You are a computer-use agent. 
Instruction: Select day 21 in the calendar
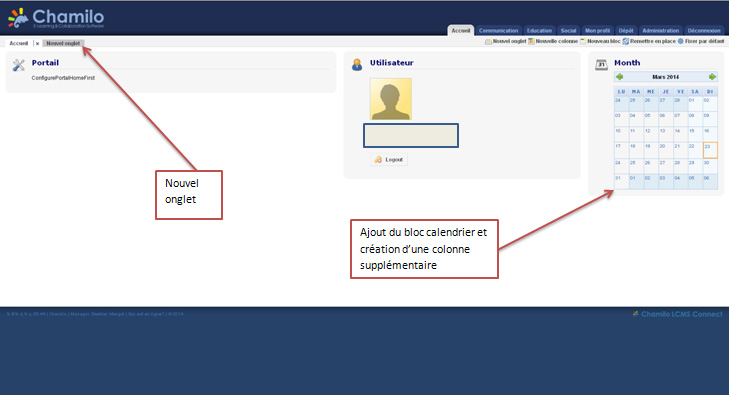[x=680, y=150]
